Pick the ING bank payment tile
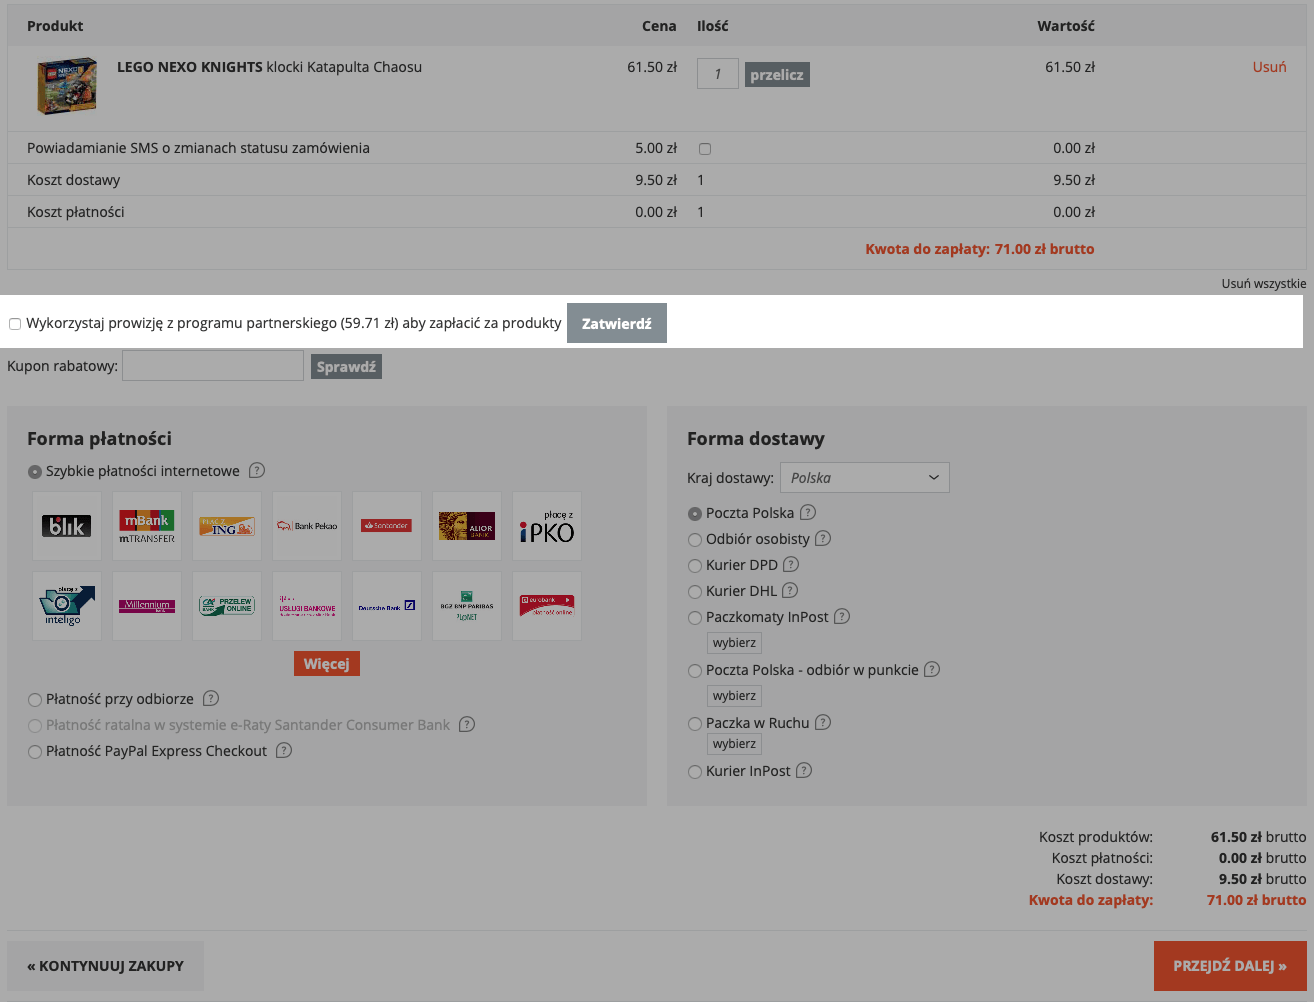Viewport: 1314px width, 1002px height. coord(227,526)
